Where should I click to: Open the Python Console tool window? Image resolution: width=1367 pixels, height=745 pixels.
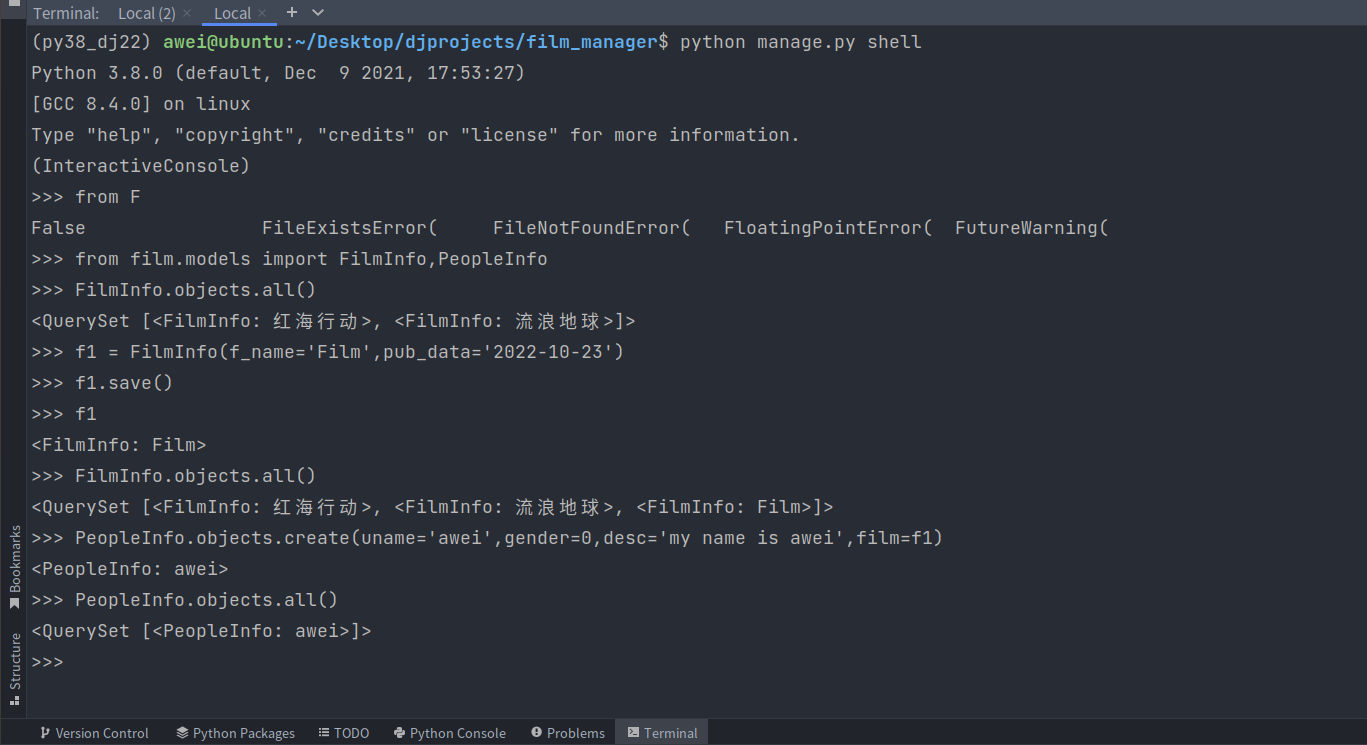450,733
